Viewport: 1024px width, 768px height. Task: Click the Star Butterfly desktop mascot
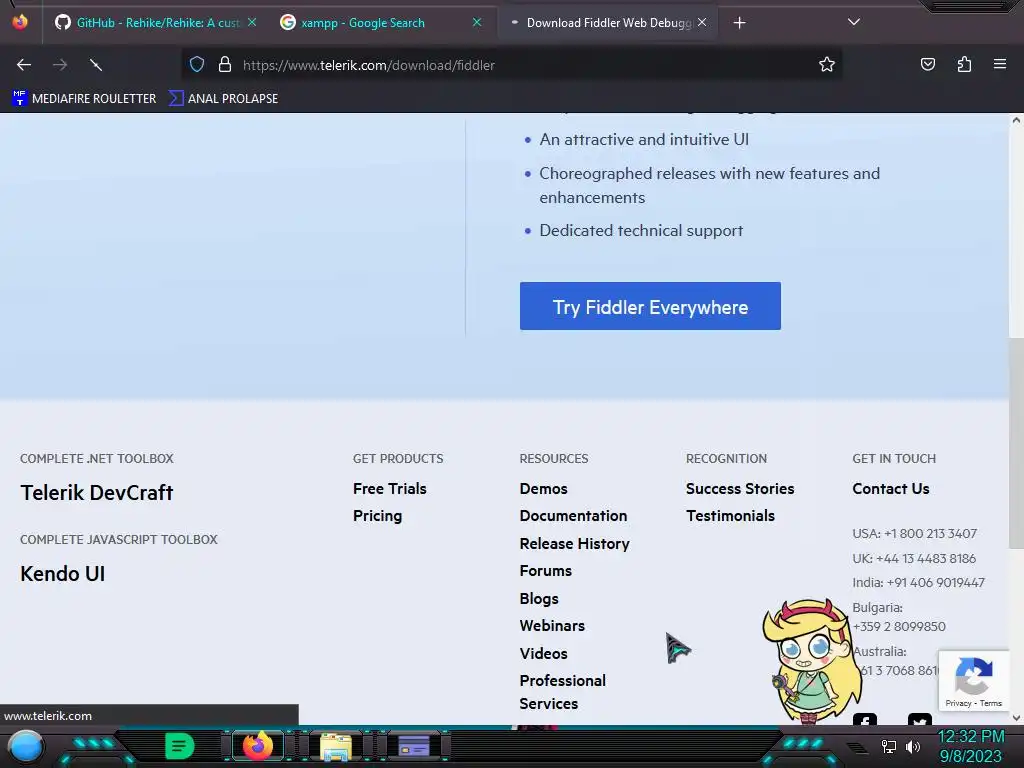[812, 661]
